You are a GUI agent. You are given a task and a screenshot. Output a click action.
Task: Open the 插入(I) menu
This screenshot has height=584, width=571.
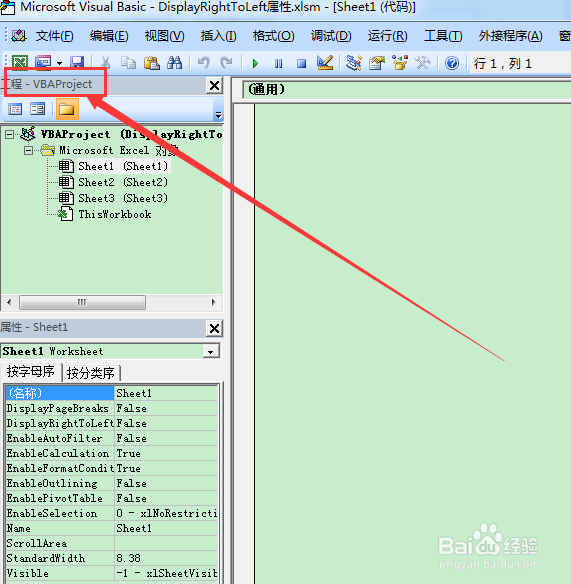(218, 36)
